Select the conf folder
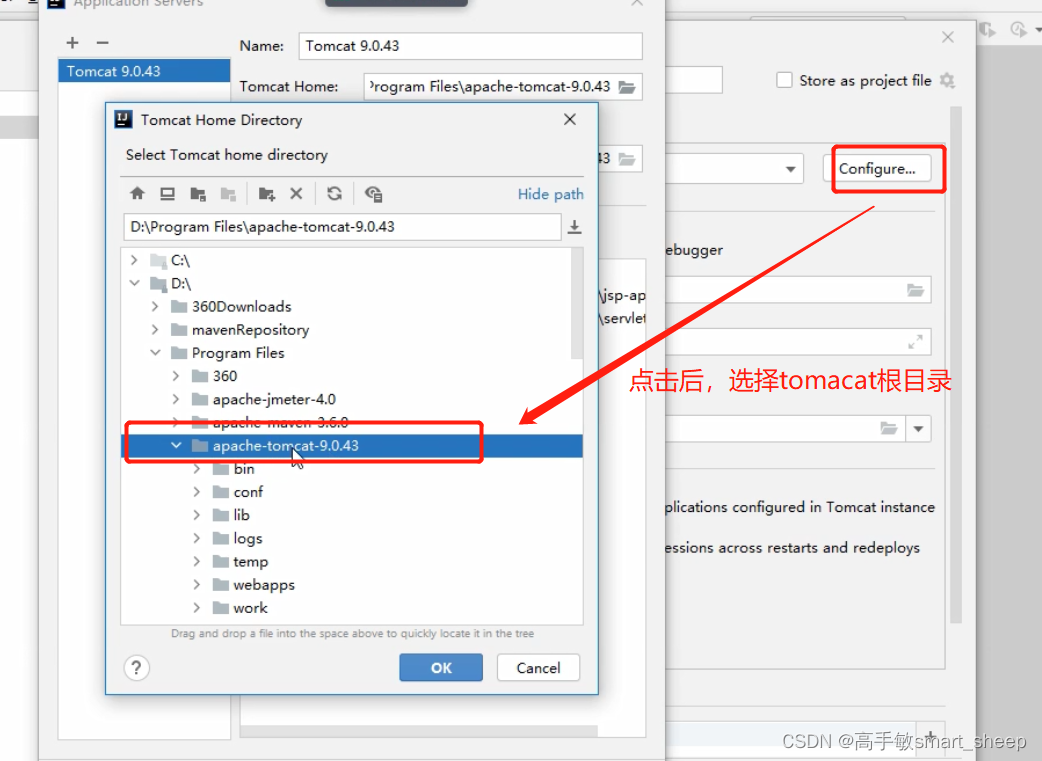Viewport: 1042px width, 761px height. pyautogui.click(x=248, y=492)
